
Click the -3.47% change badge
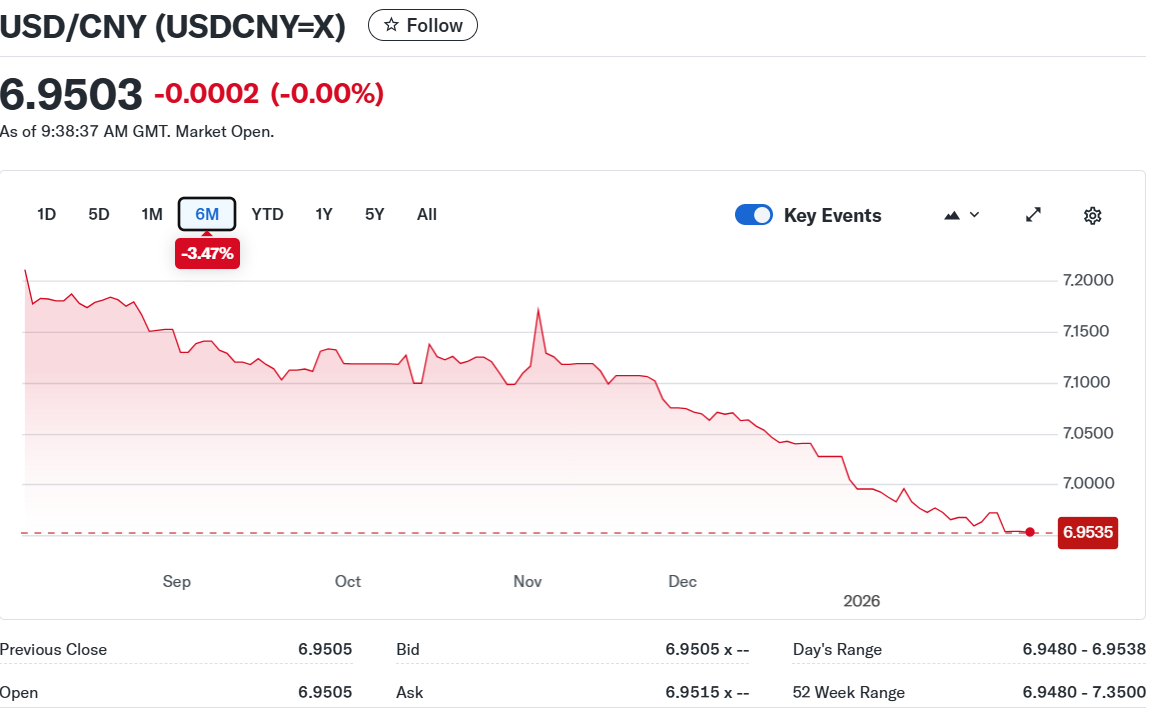tap(207, 253)
